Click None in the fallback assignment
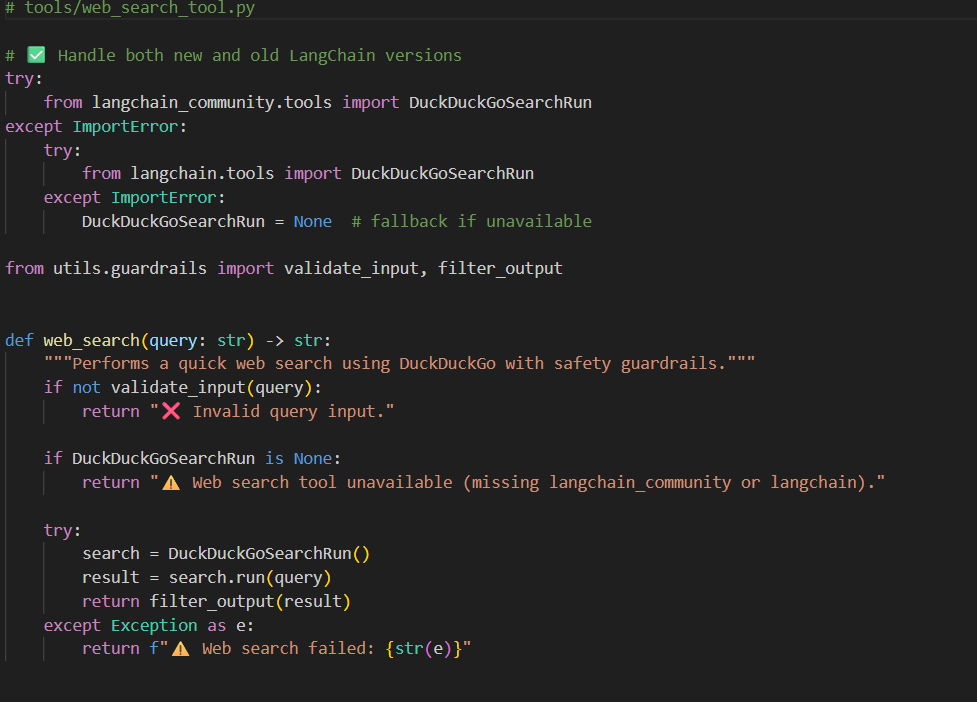The height and width of the screenshot is (702, 977). pyautogui.click(x=311, y=220)
